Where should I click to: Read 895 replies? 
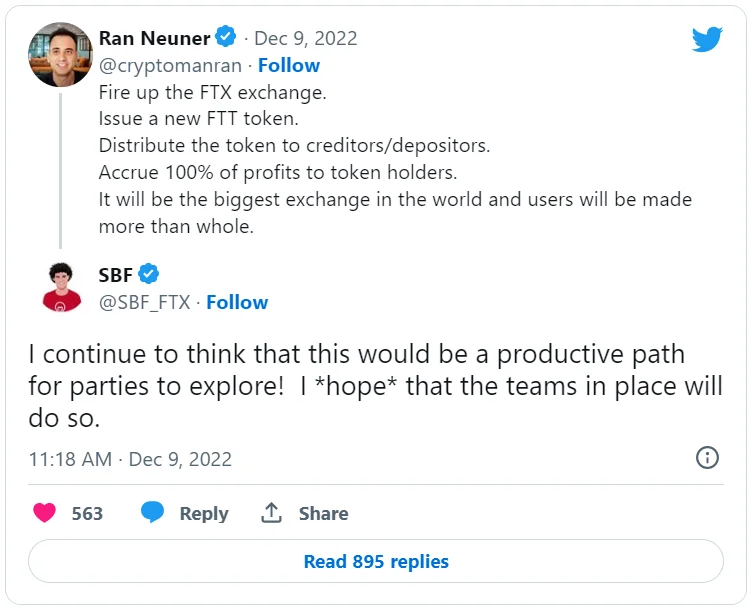376,561
